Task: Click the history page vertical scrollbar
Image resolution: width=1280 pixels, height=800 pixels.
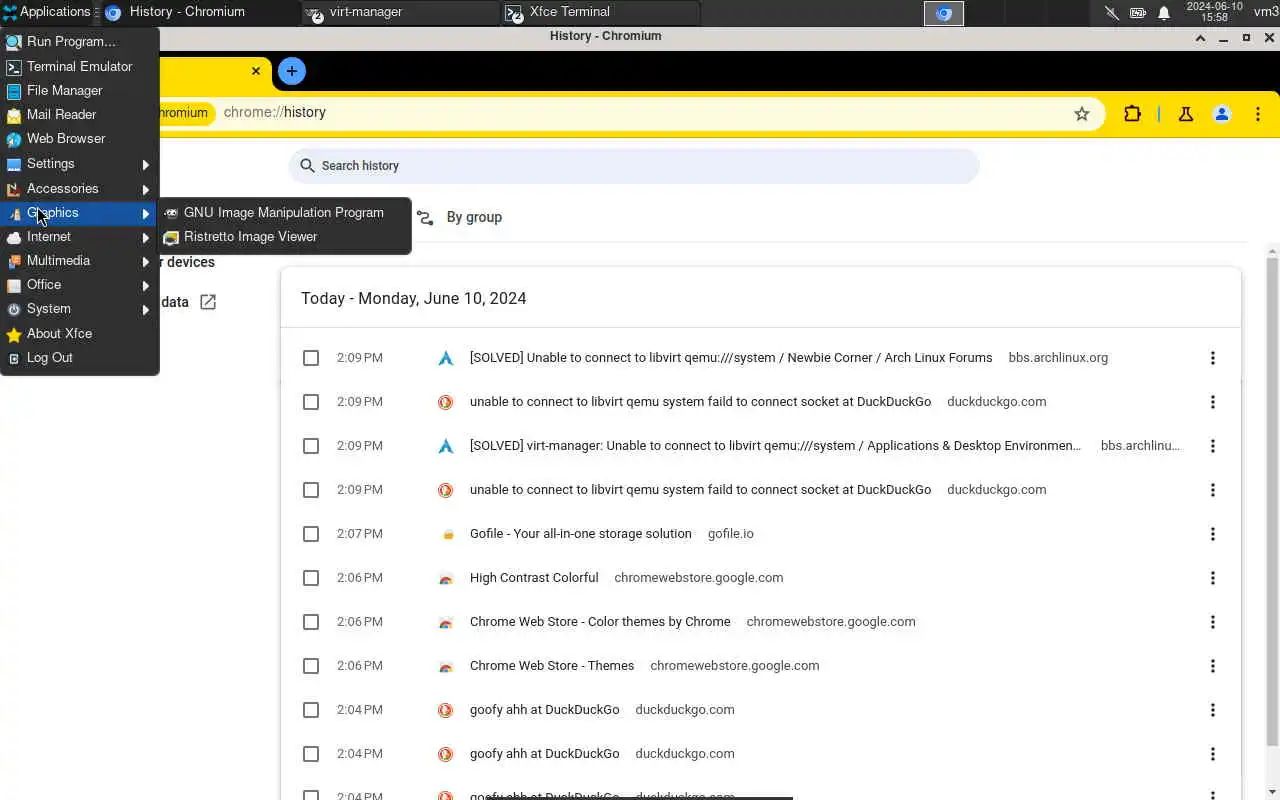Action: 1272,500
